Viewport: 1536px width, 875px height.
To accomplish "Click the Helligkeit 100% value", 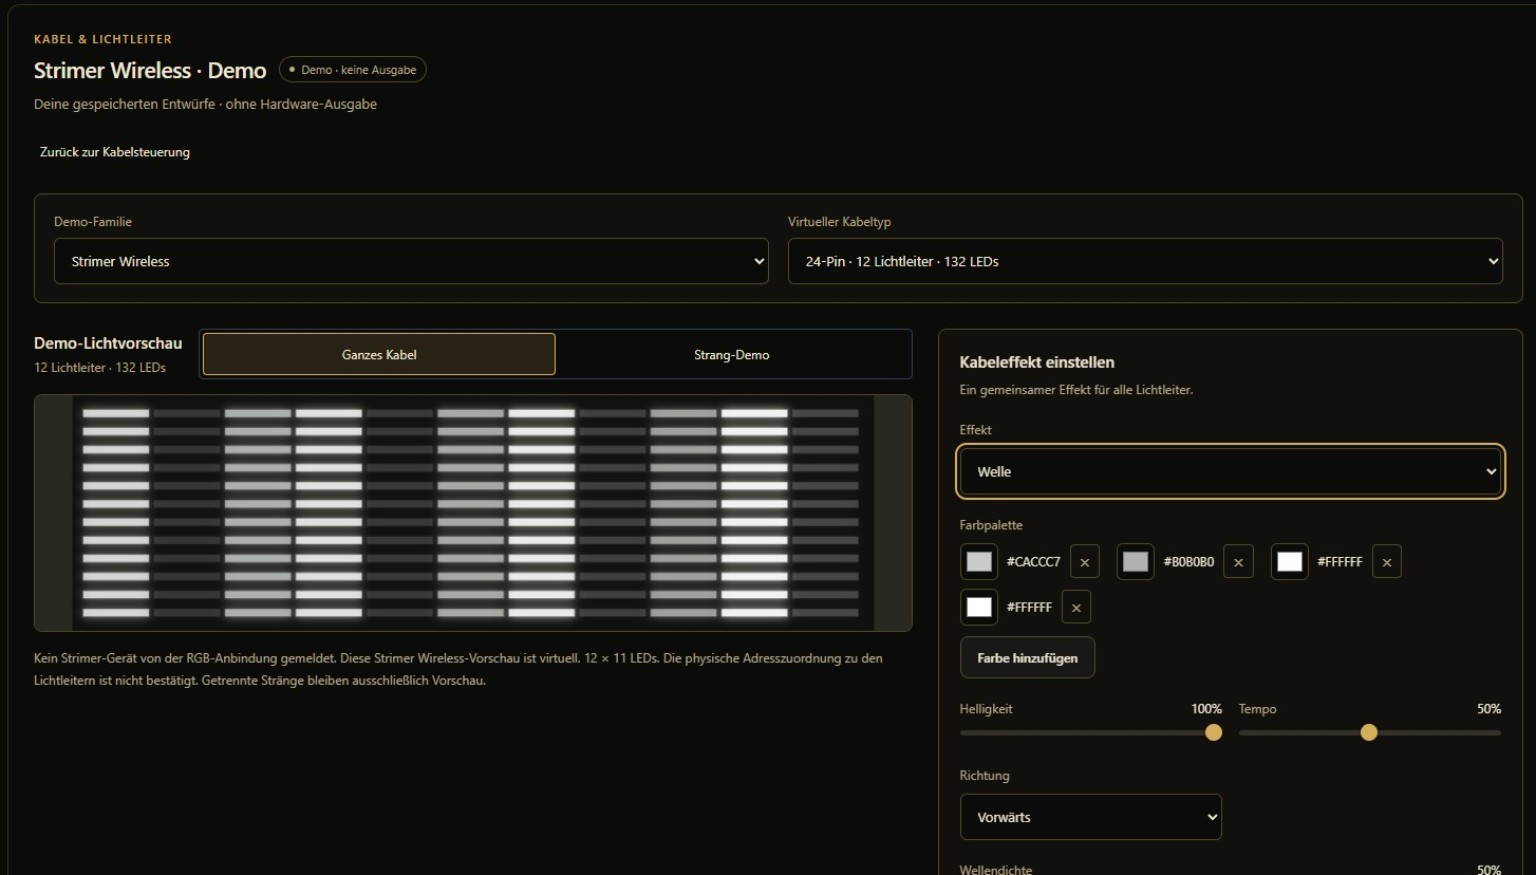I will 1206,709.
